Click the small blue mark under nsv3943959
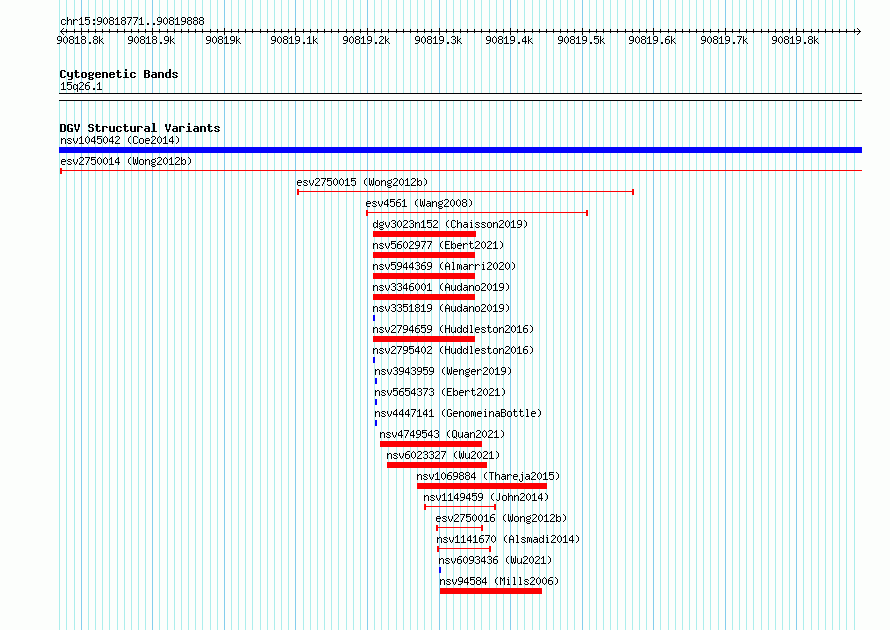Image resolution: width=890 pixels, height=630 pixels. pos(376,381)
